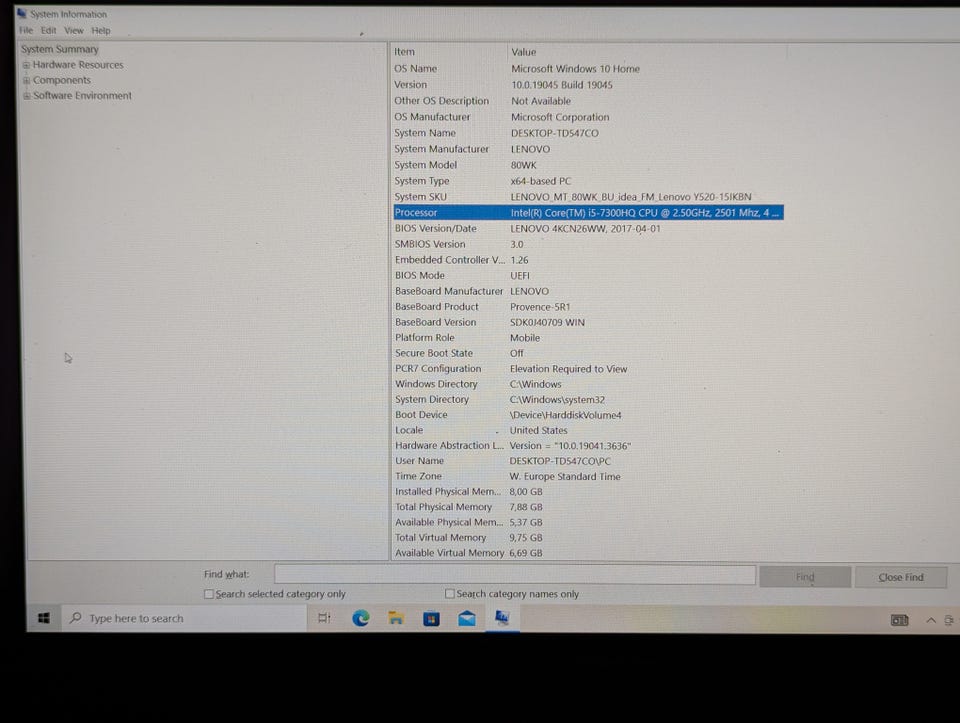Click the System Information title bar icon
Image resolution: width=960 pixels, height=723 pixels.
(x=23, y=13)
